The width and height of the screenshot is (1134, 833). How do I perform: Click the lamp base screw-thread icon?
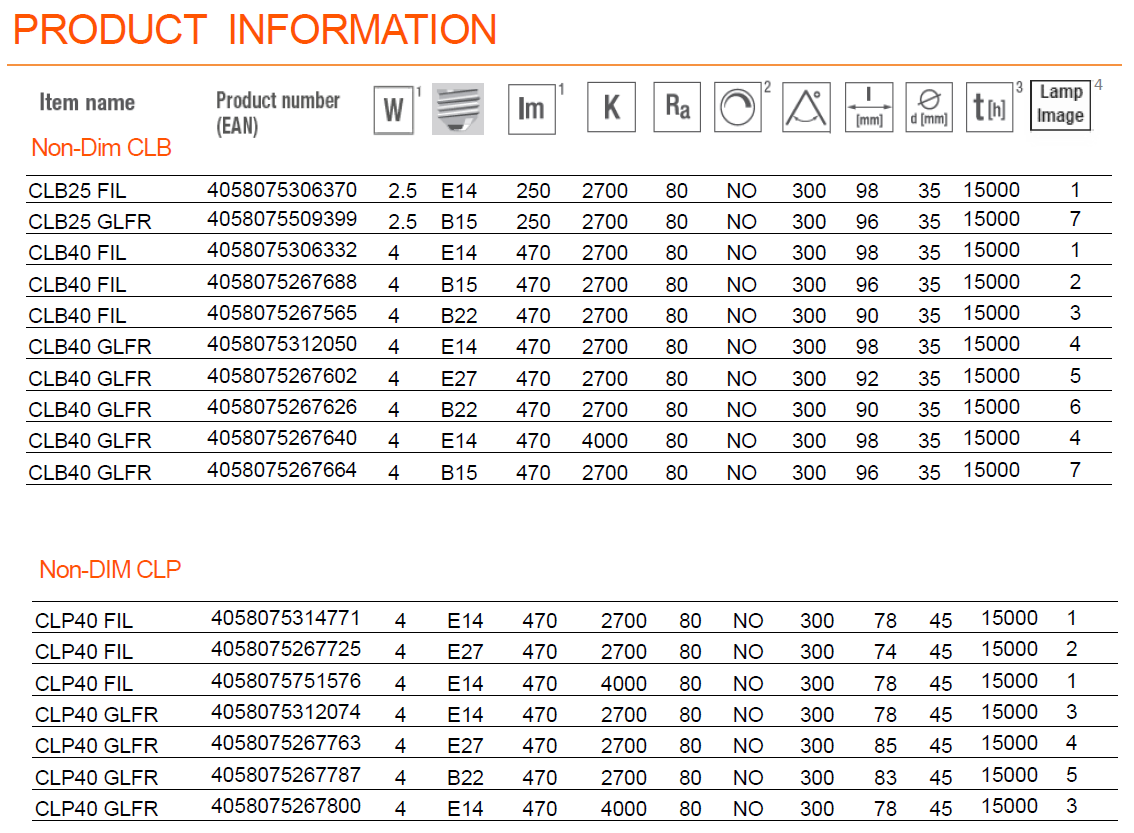pos(457,108)
